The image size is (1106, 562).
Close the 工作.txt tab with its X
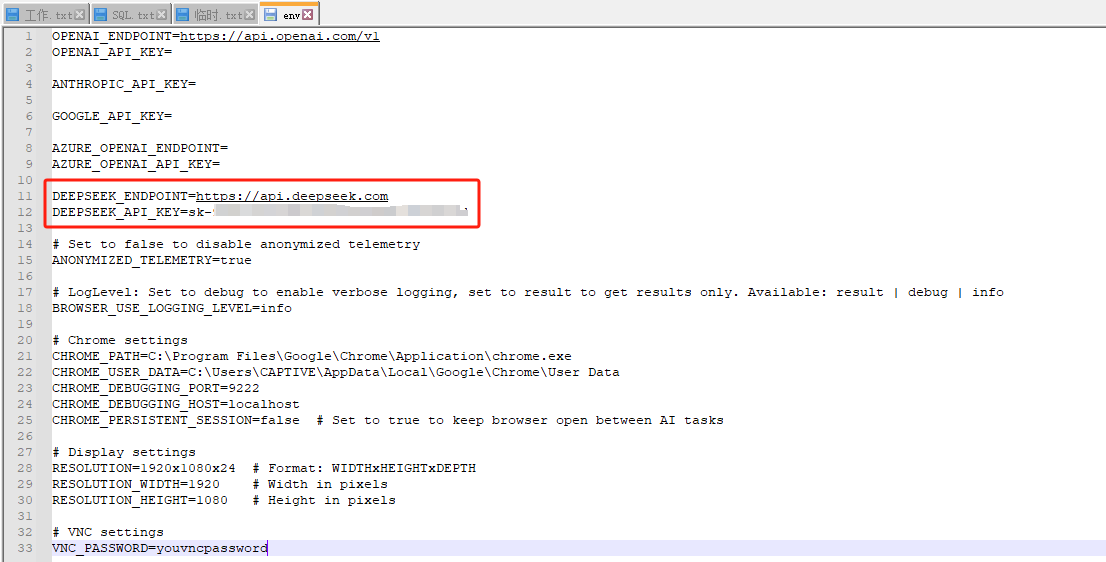click(x=79, y=15)
